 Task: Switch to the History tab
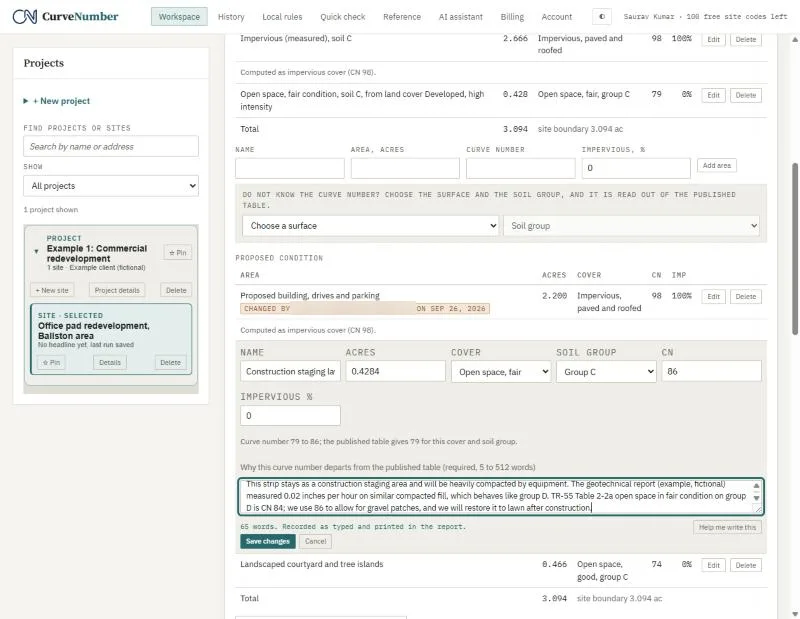(x=231, y=17)
